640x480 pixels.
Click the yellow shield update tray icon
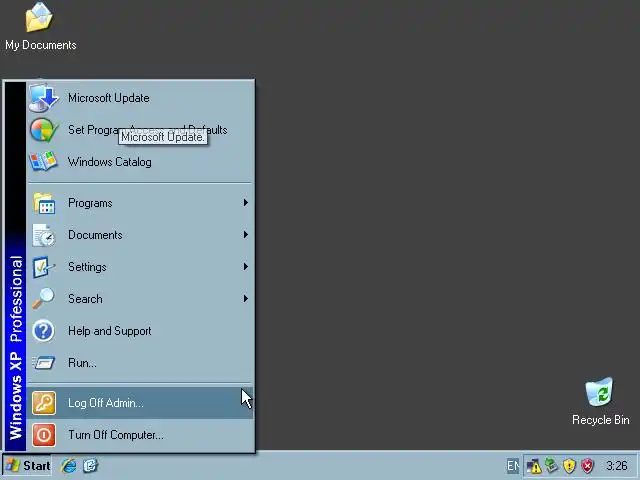569,466
